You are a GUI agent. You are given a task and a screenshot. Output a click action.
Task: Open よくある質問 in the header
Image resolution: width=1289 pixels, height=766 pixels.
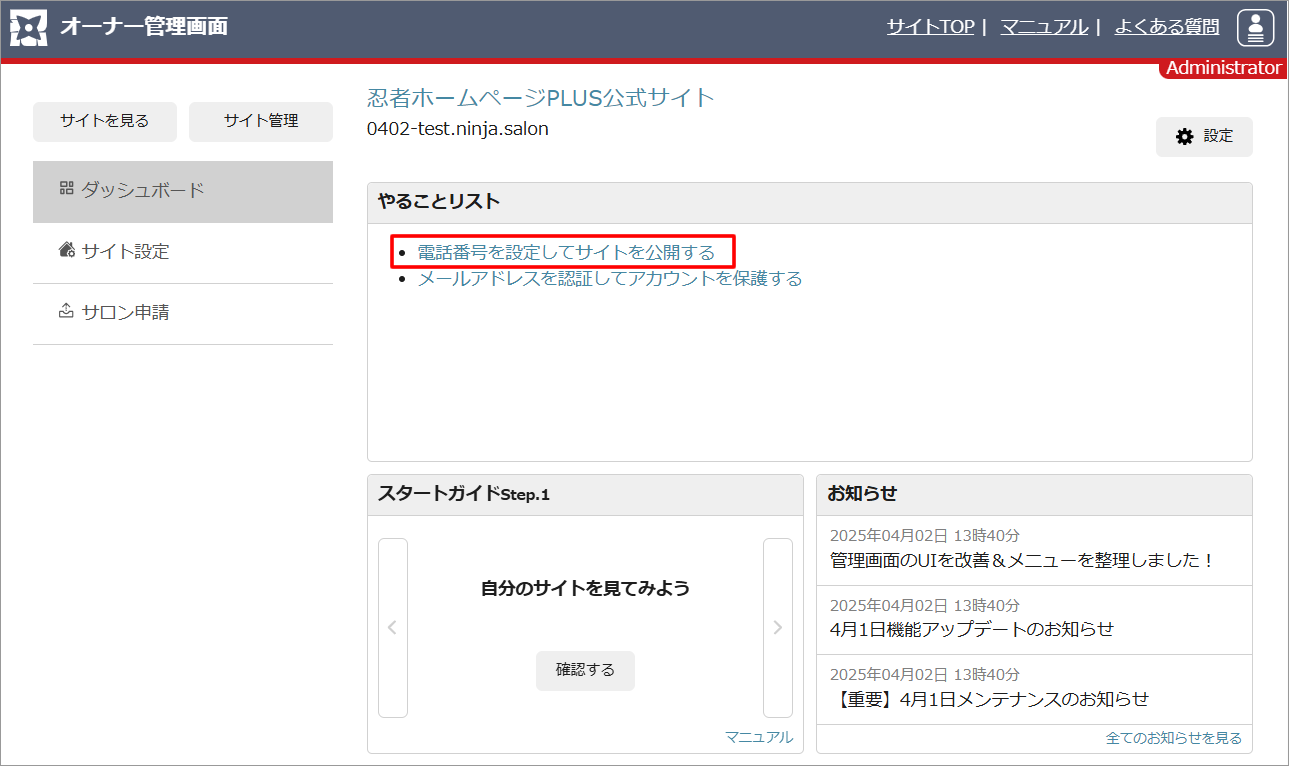[1166, 27]
